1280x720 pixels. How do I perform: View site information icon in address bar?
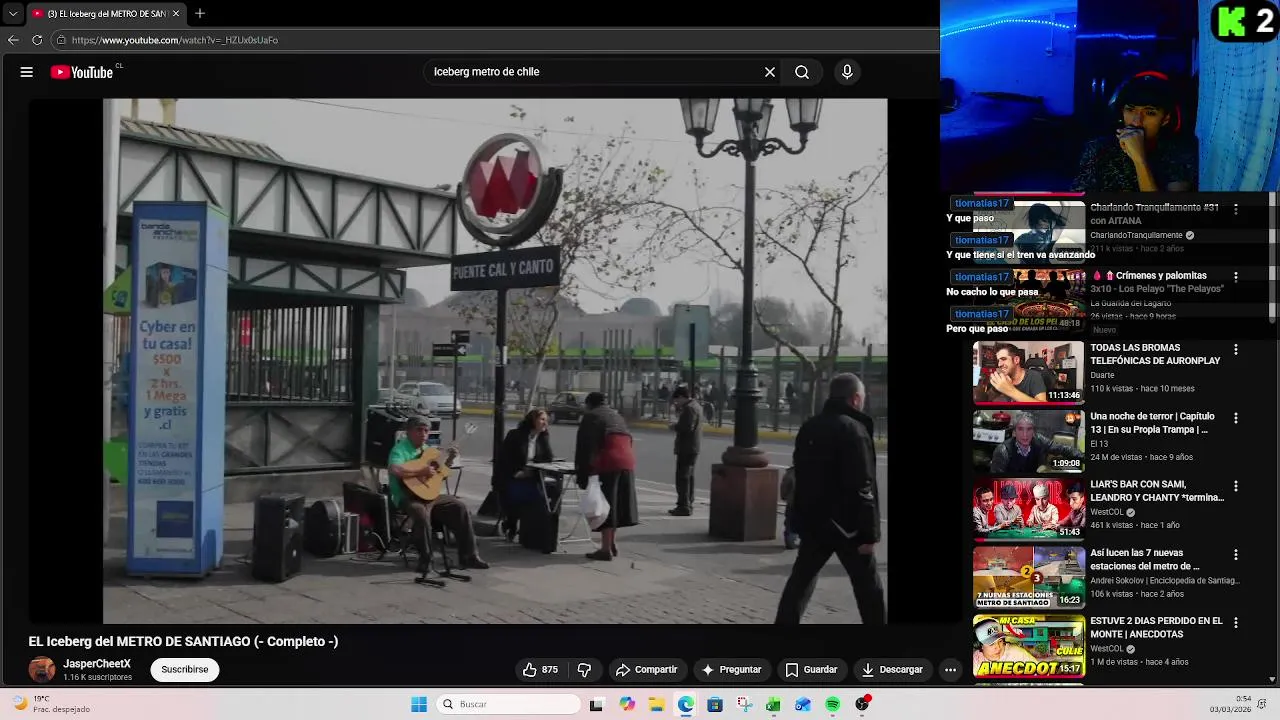pos(61,40)
